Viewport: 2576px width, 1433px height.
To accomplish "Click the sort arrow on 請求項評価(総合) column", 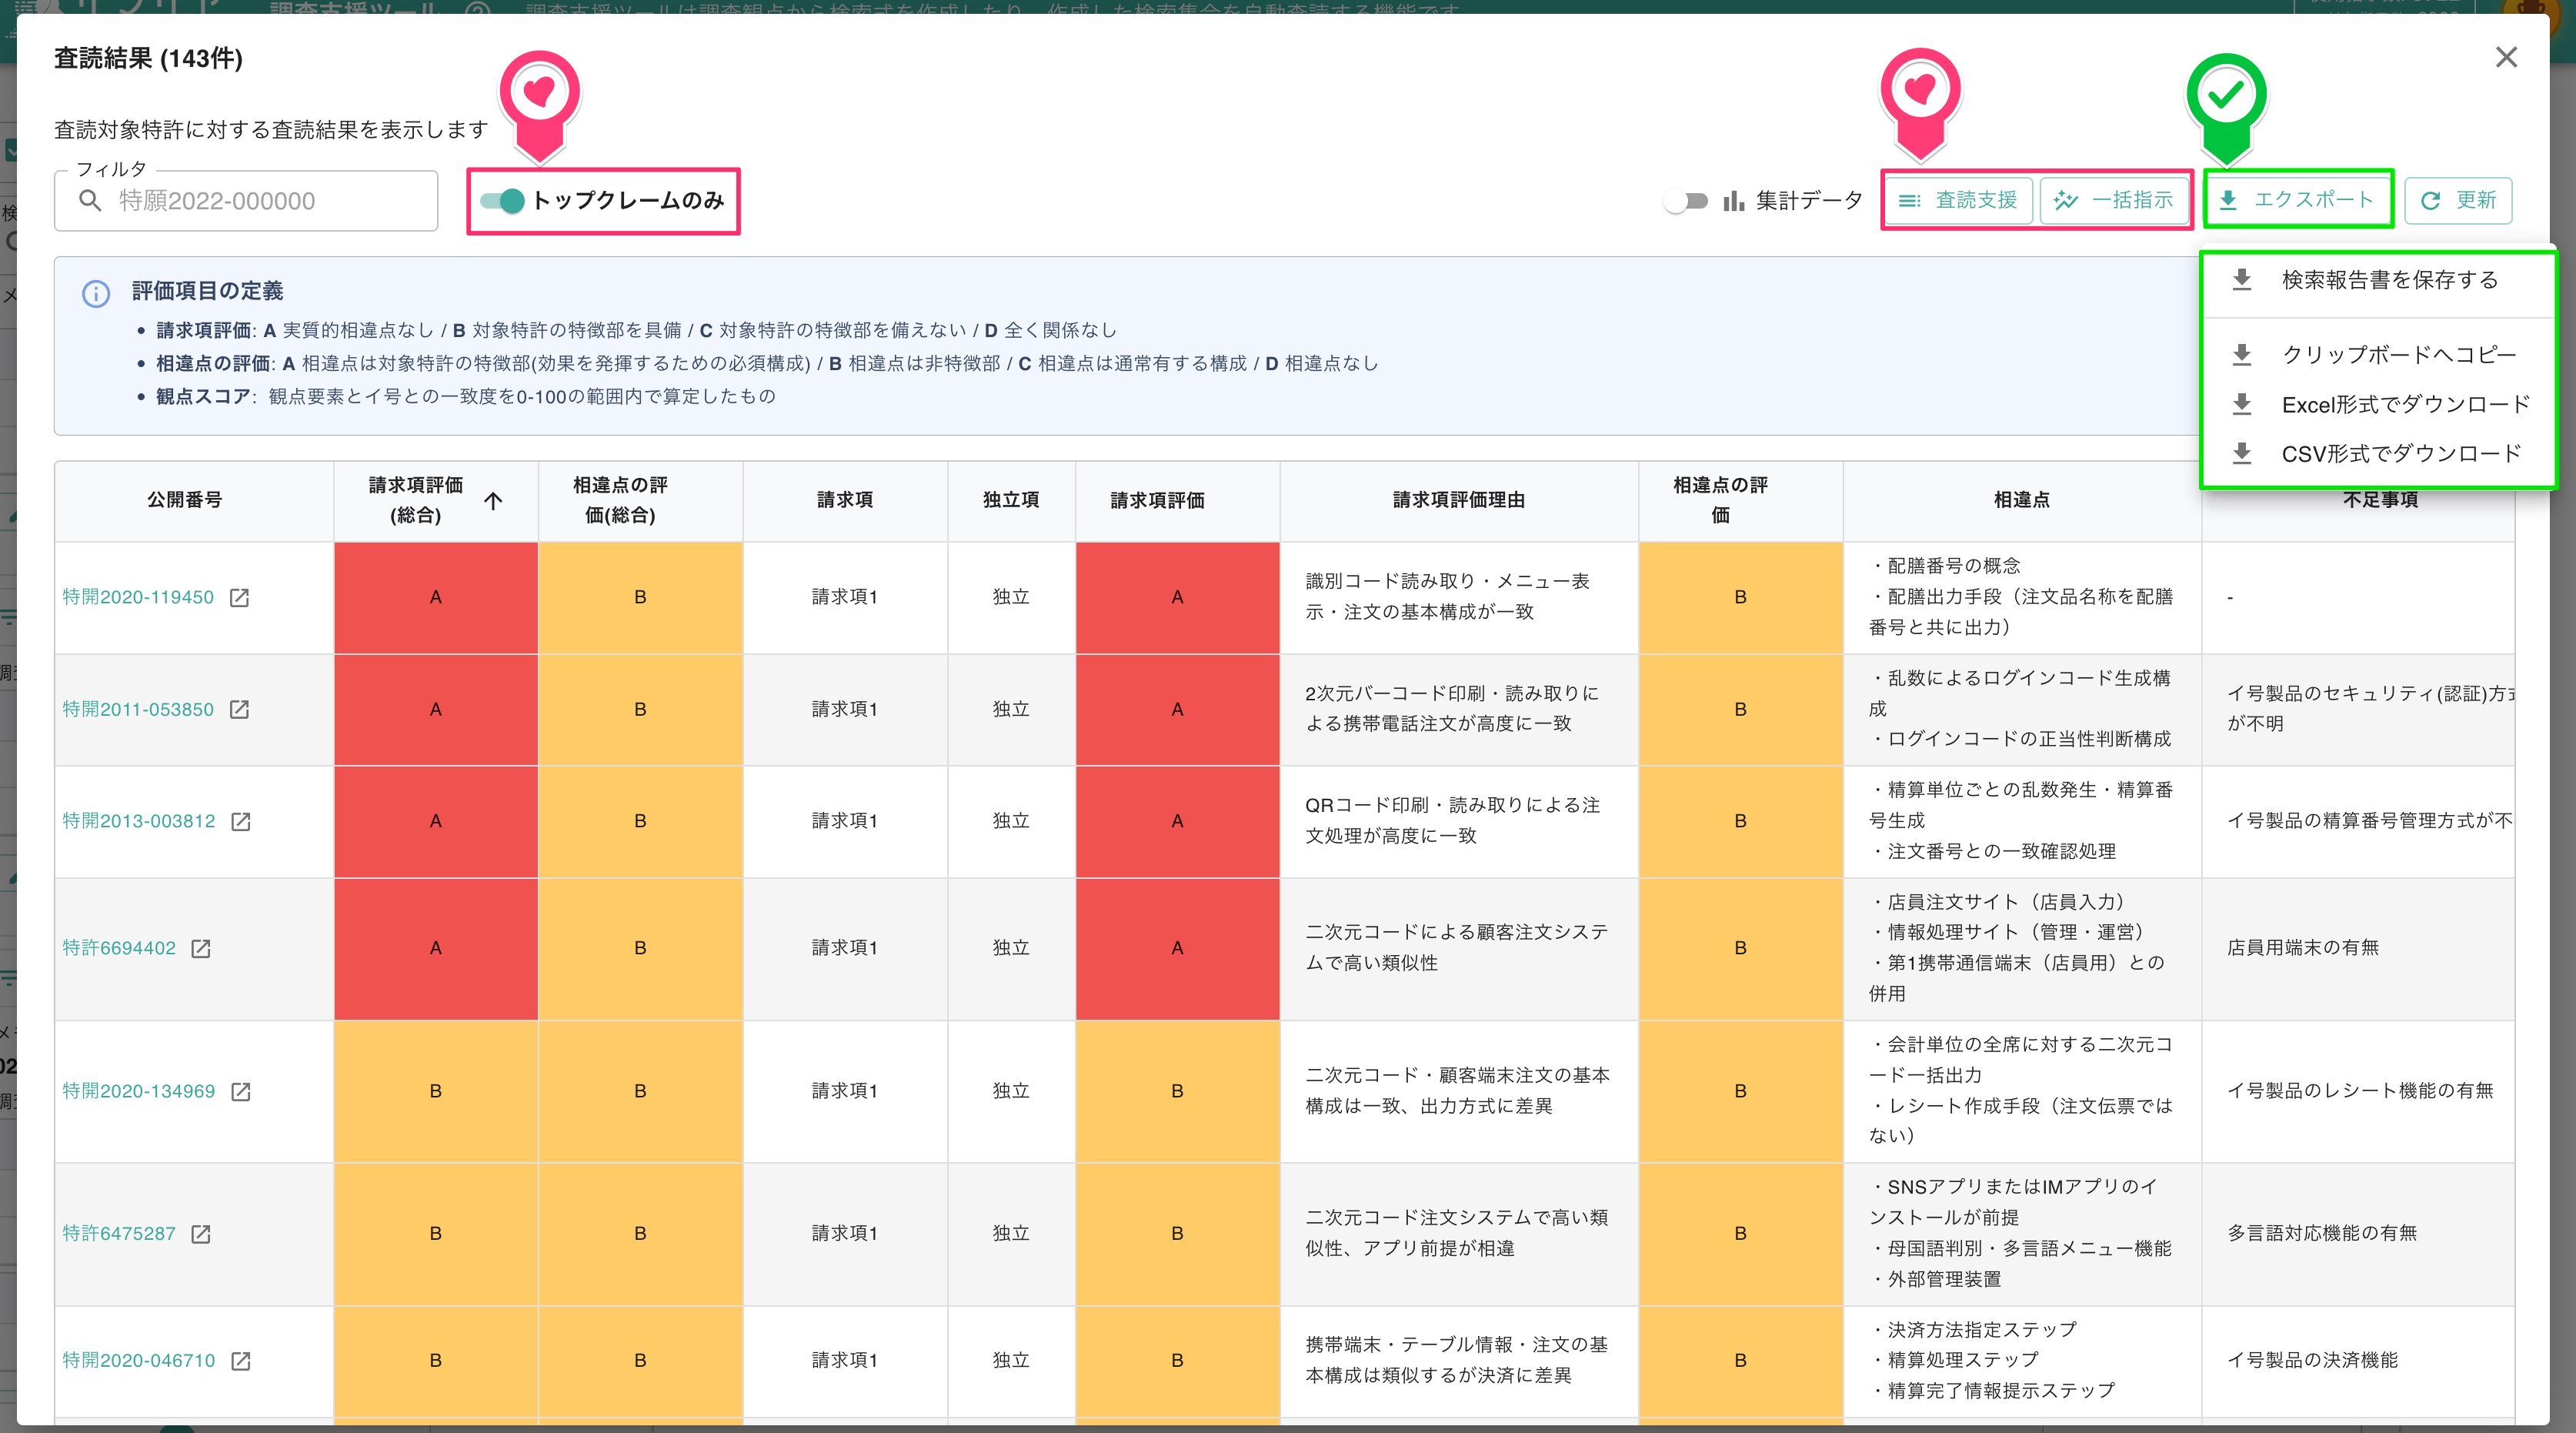I will (x=493, y=501).
